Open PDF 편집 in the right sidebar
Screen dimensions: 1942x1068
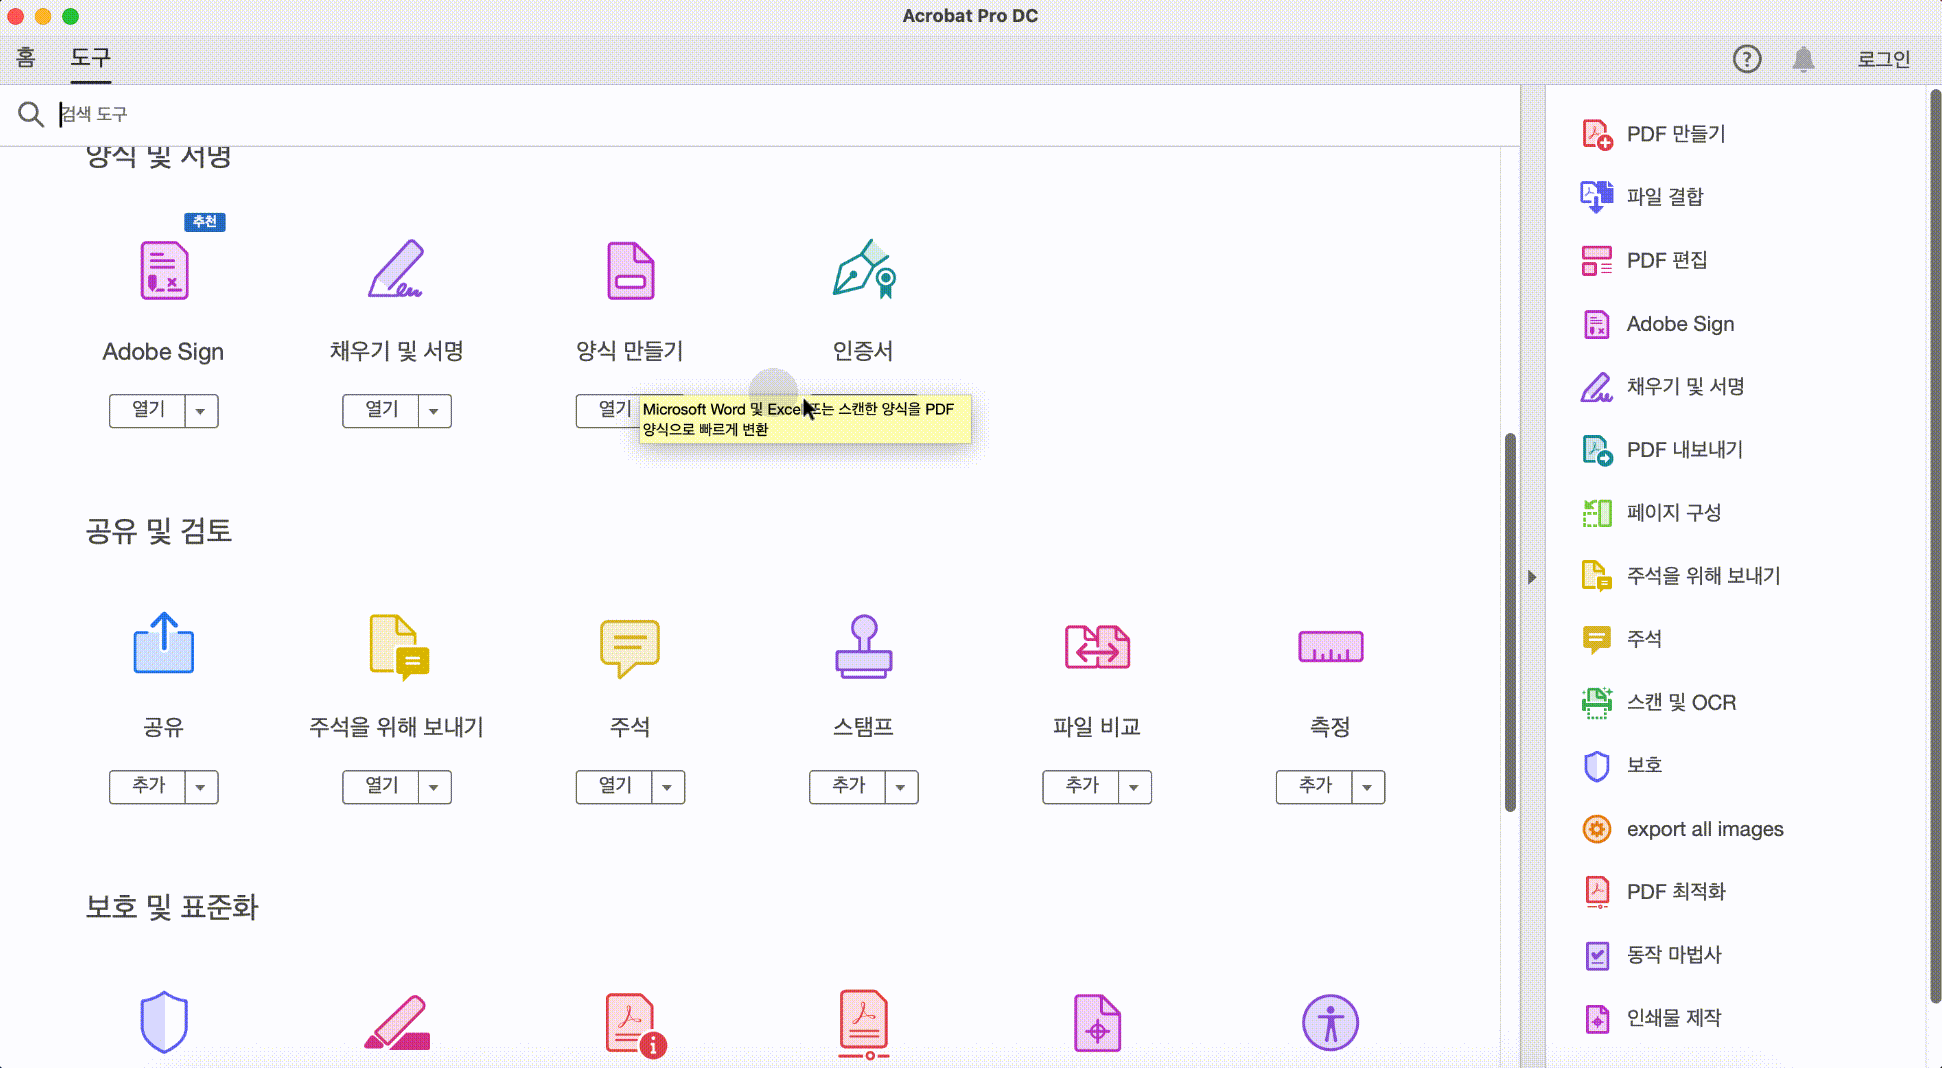(1644, 261)
